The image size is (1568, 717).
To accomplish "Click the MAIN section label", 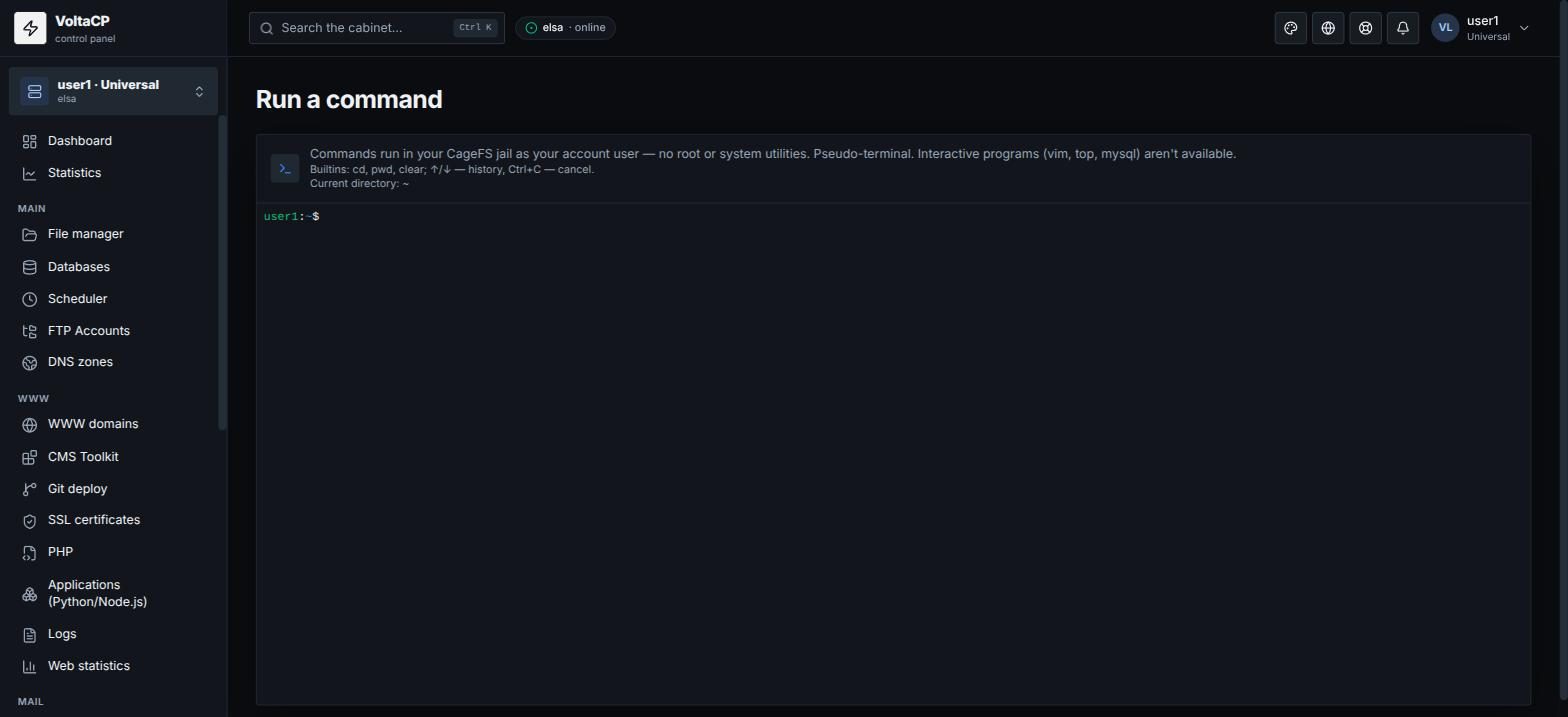I will tap(32, 209).
